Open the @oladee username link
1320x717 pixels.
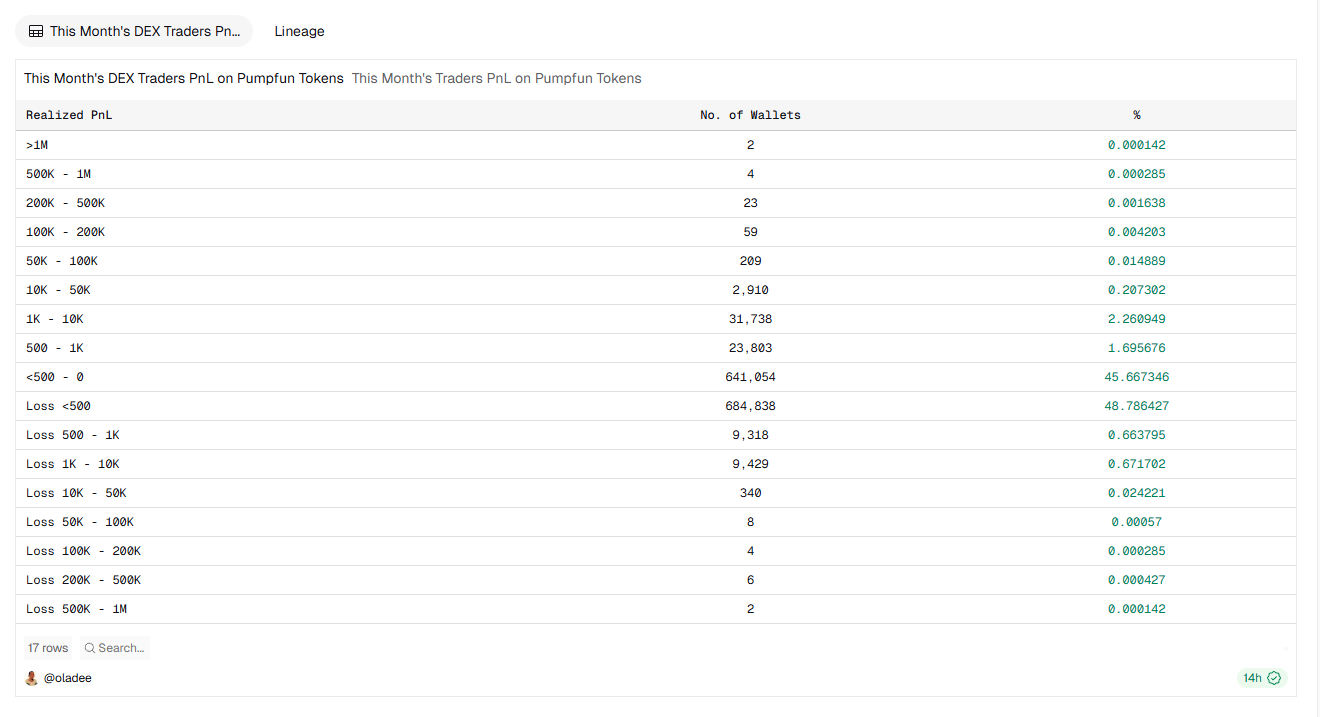[x=68, y=678]
